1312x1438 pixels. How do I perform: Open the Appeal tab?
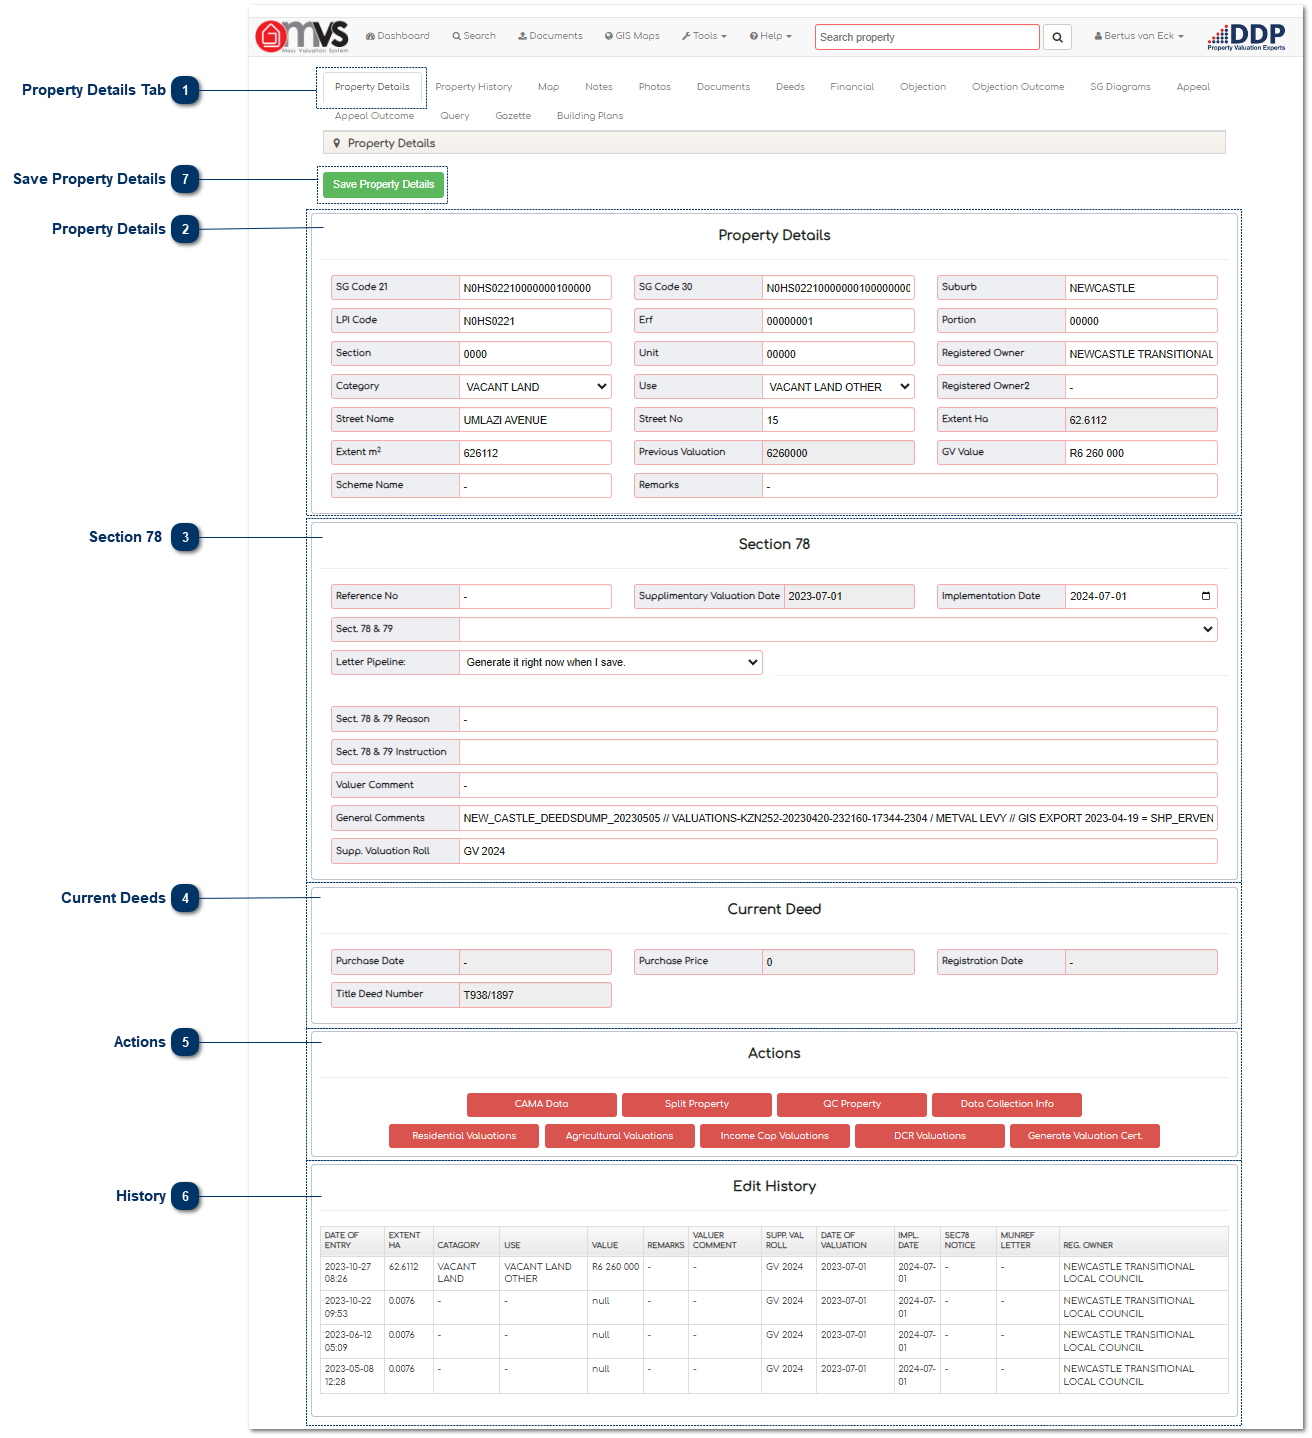pos(1192,87)
